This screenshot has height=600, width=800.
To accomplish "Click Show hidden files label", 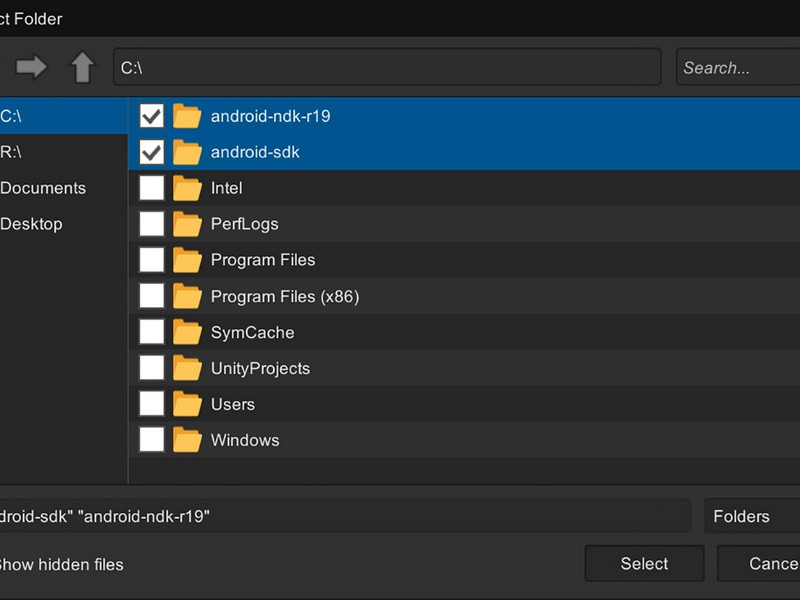I will pyautogui.click(x=61, y=565).
